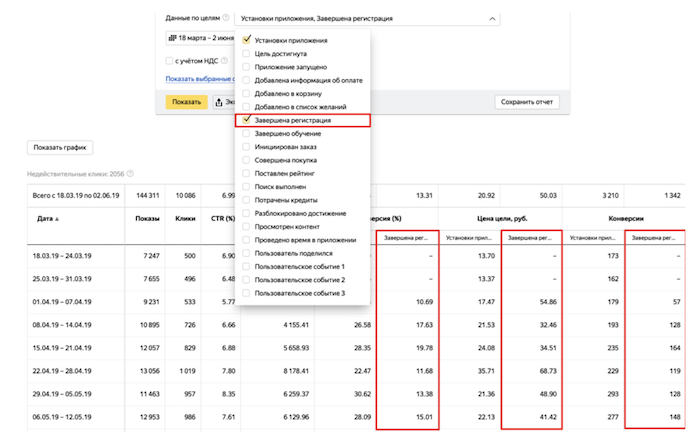
Task: Click the Показы column header
Action: (x=147, y=219)
